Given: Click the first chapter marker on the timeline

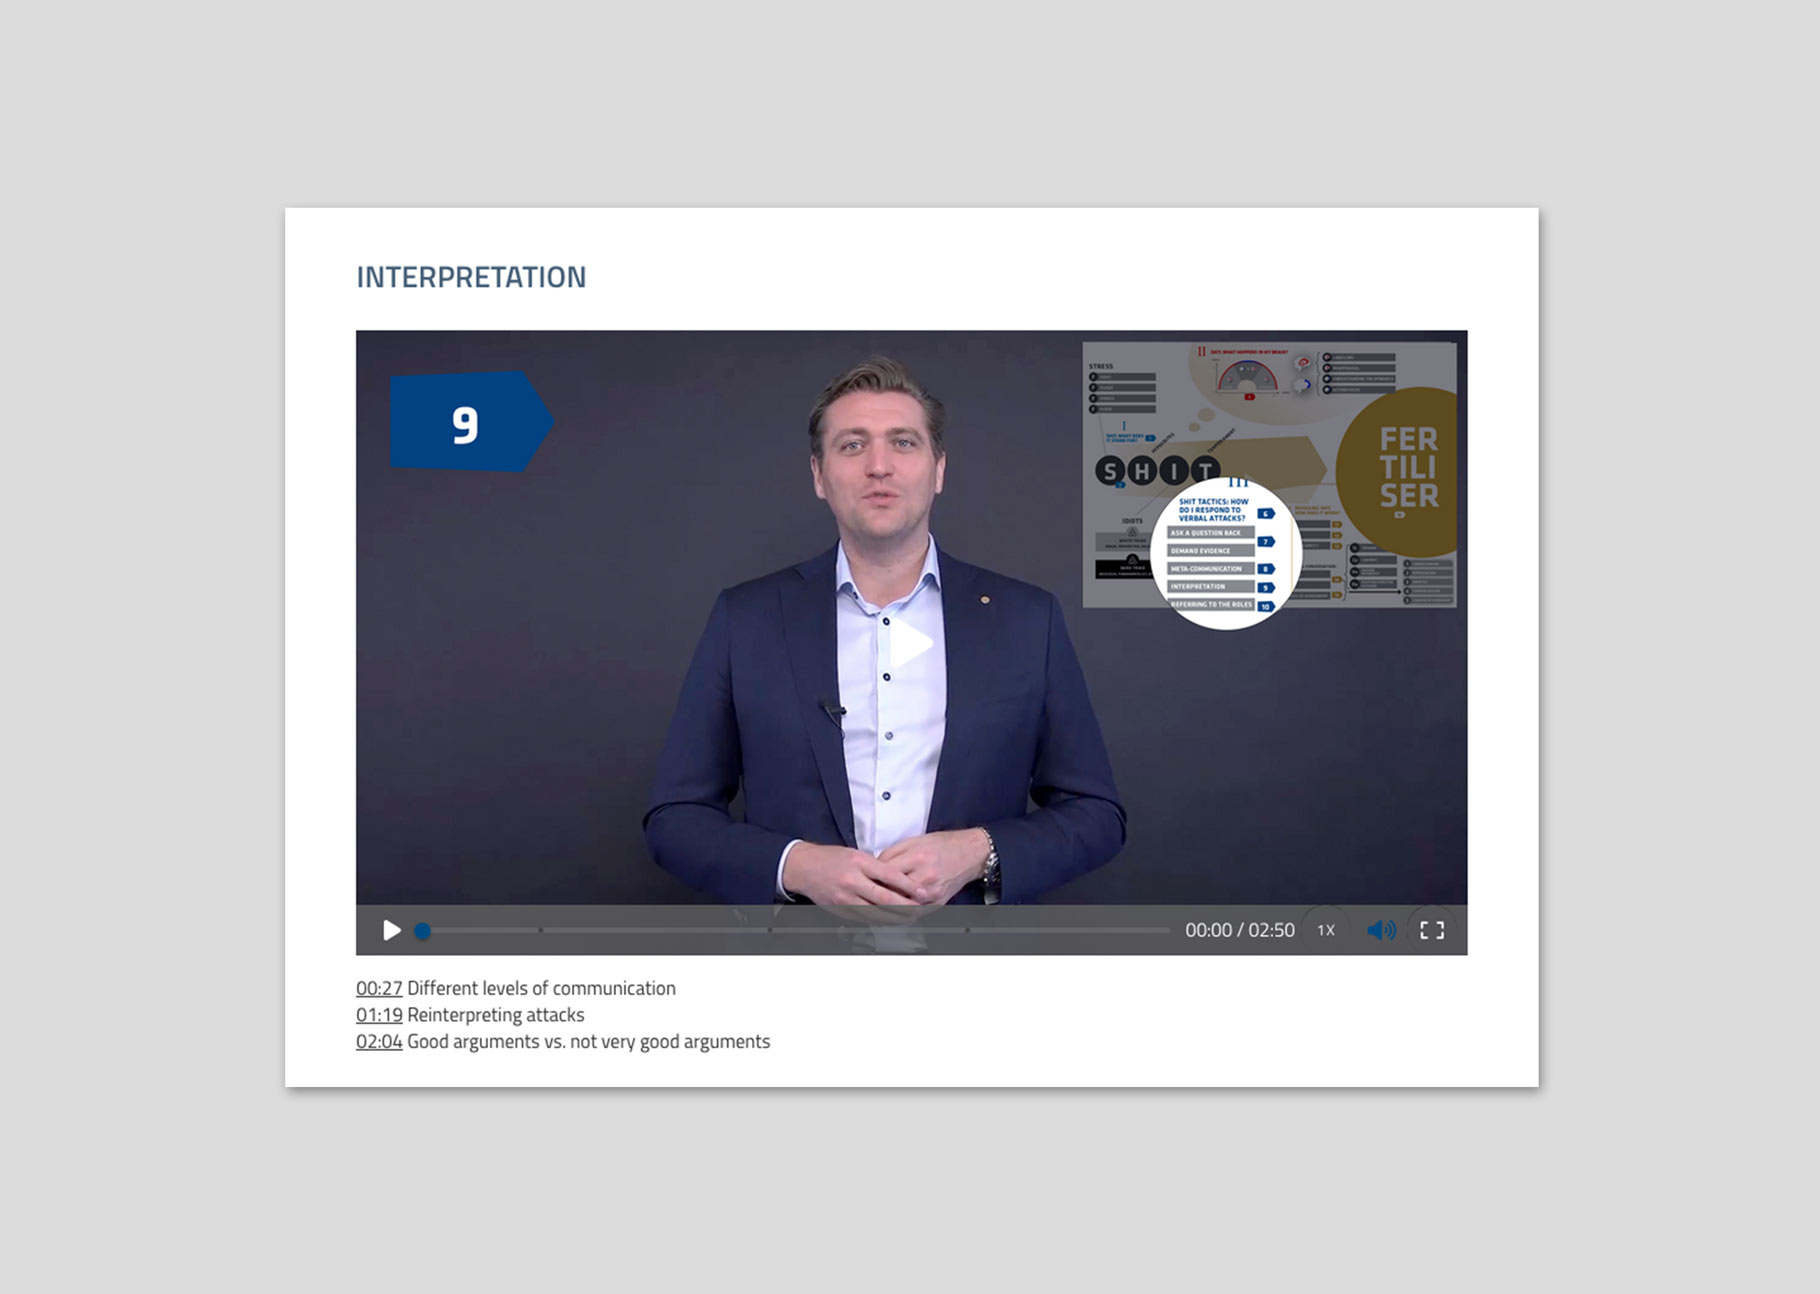Looking at the screenshot, I should pos(541,930).
